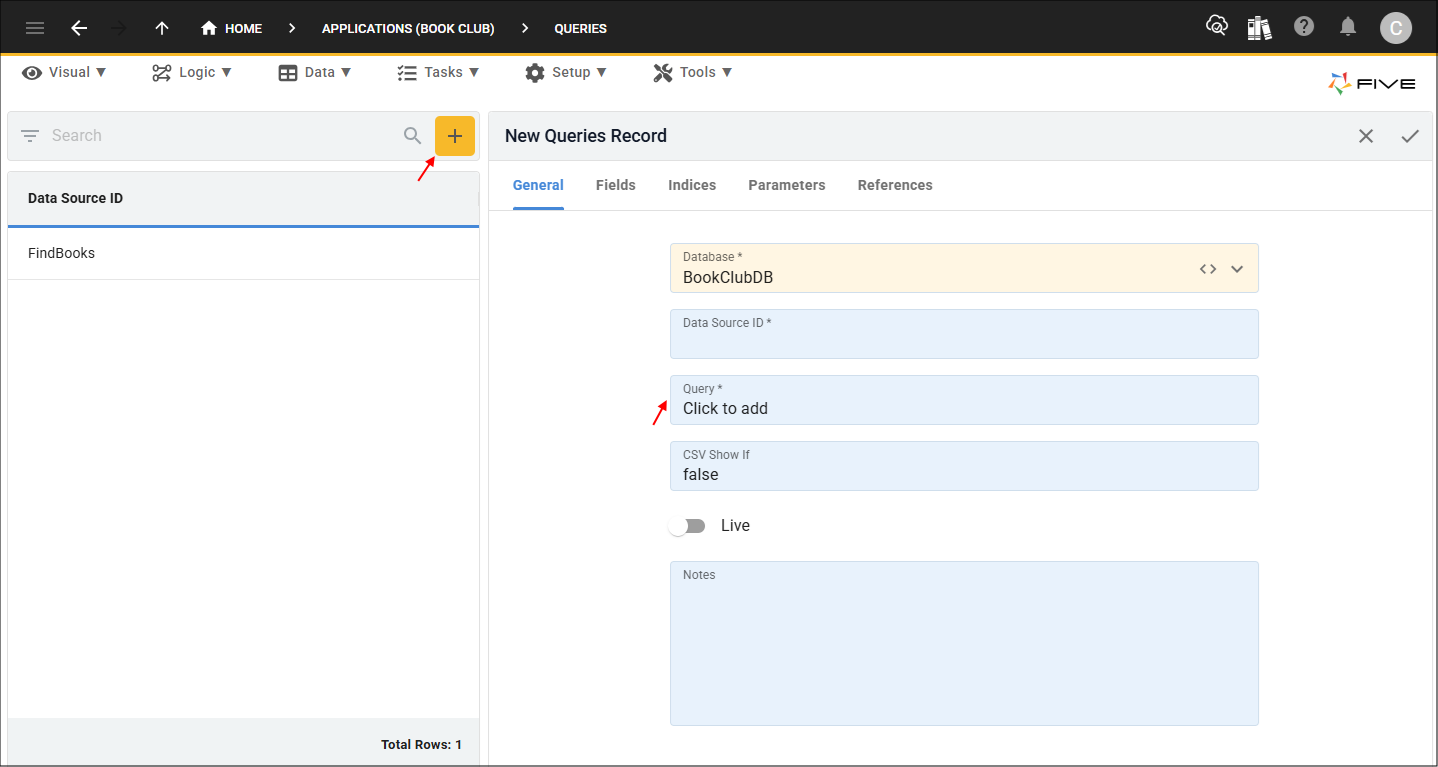Open Applications (Book Club) breadcrumb
Screen dimensions: 1438x767
(x=408, y=28)
